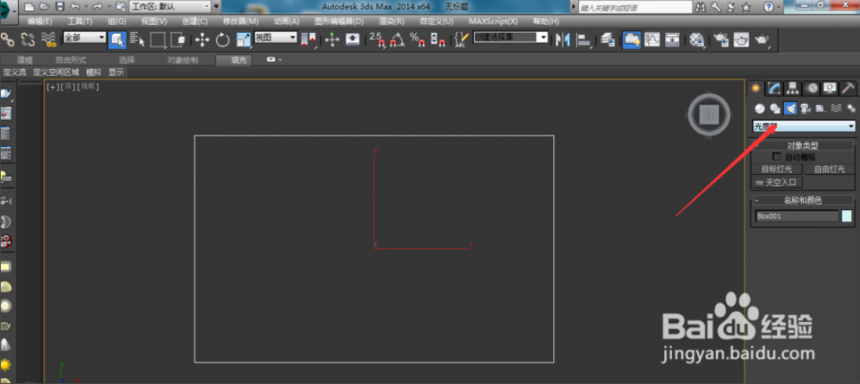The width and height of the screenshot is (860, 384).
Task: Open the 工具(T) menu
Action: 80,21
